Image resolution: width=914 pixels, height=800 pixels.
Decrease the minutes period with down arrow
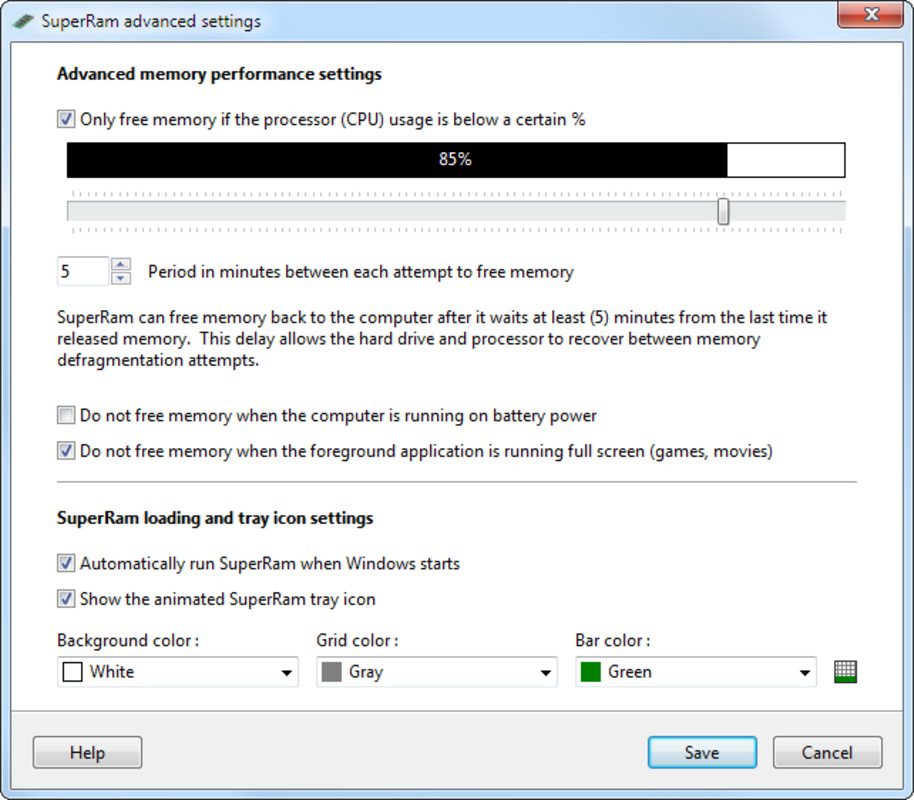121,278
